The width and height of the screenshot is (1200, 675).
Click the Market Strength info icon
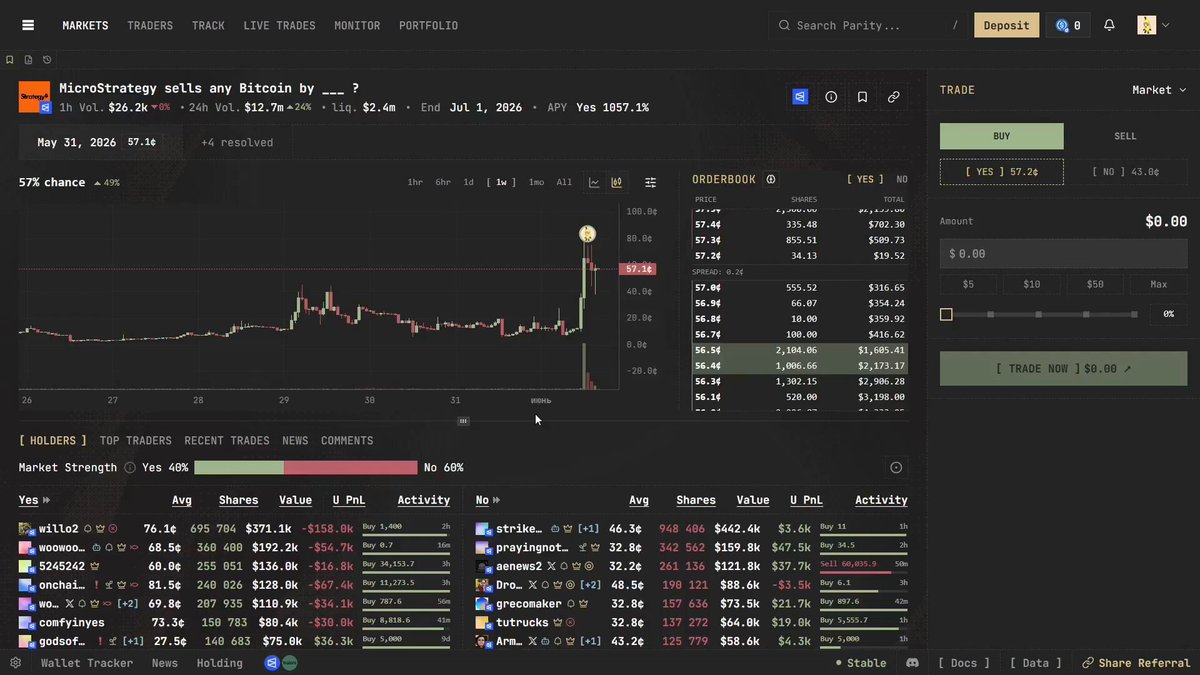coord(130,467)
